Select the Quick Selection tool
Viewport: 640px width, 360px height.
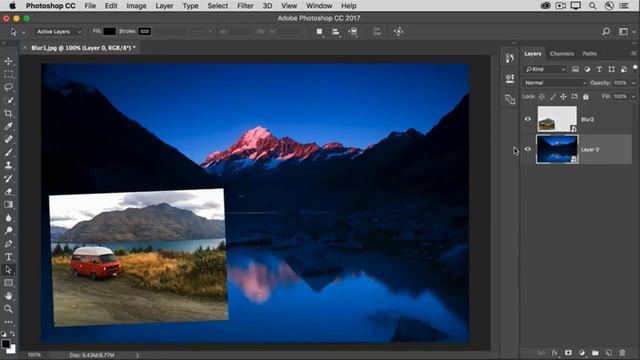point(9,100)
